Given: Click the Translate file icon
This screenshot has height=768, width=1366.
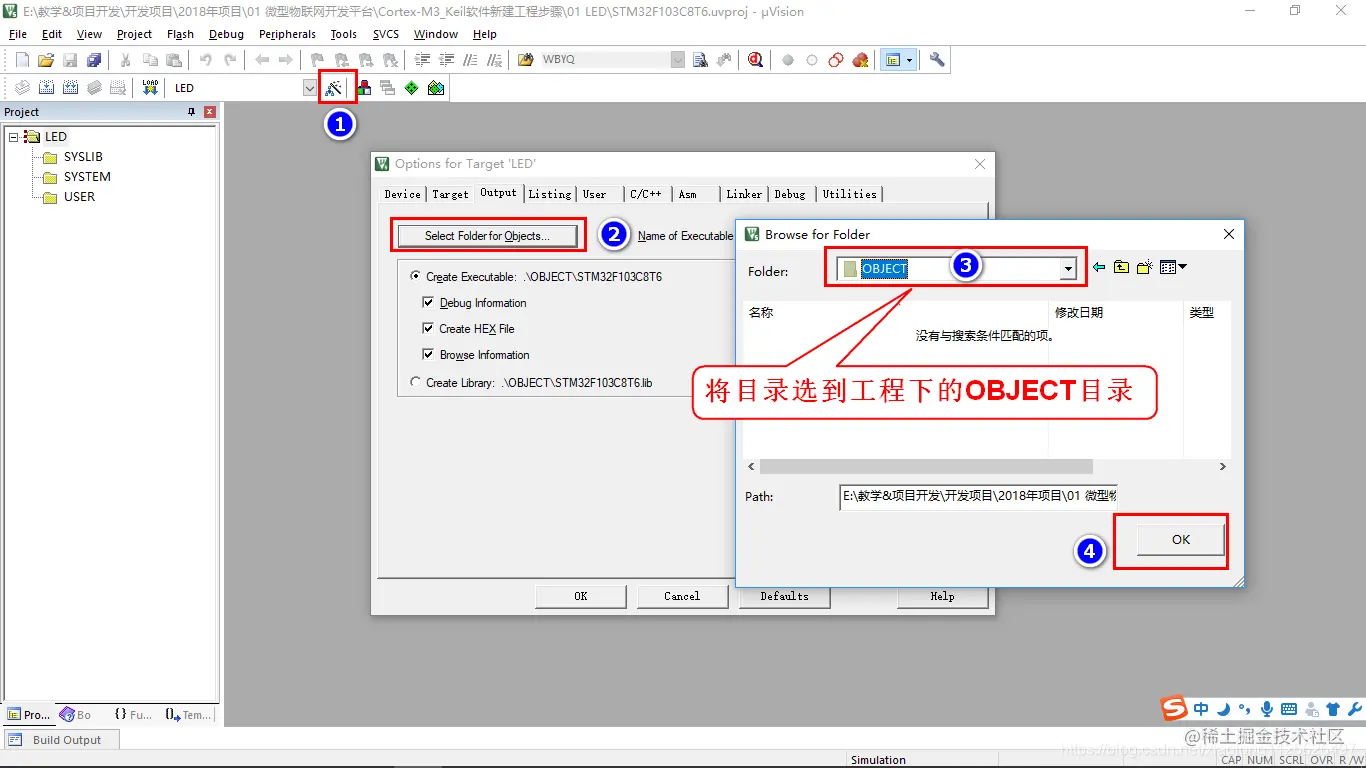Looking at the screenshot, I should click(x=22, y=88).
